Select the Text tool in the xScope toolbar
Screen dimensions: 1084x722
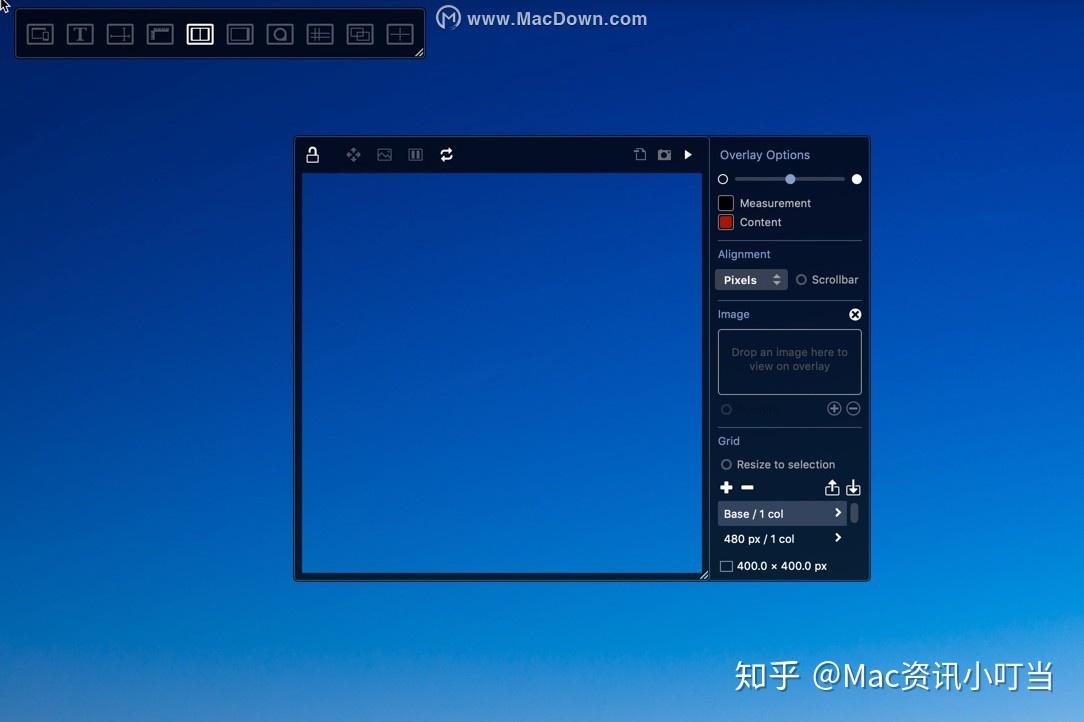point(80,33)
